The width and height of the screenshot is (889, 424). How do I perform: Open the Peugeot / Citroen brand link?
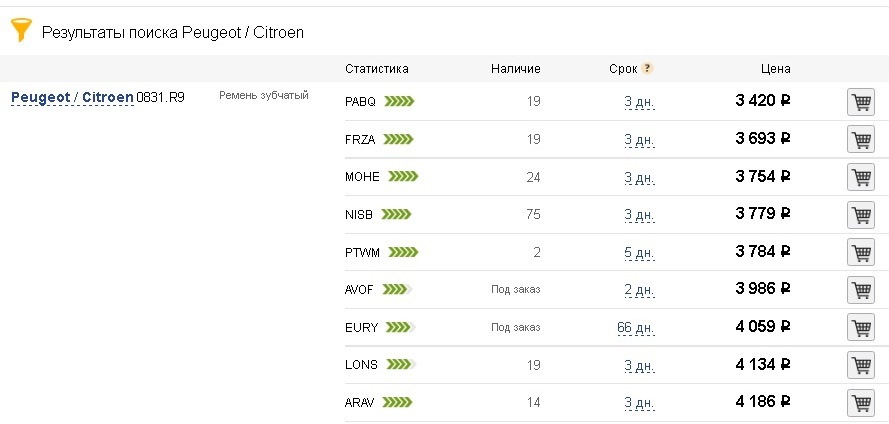coord(72,97)
